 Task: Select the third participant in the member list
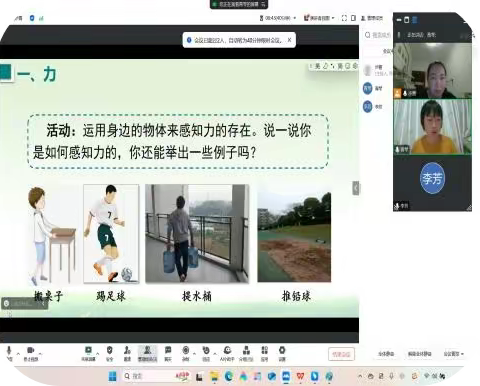(x=377, y=107)
